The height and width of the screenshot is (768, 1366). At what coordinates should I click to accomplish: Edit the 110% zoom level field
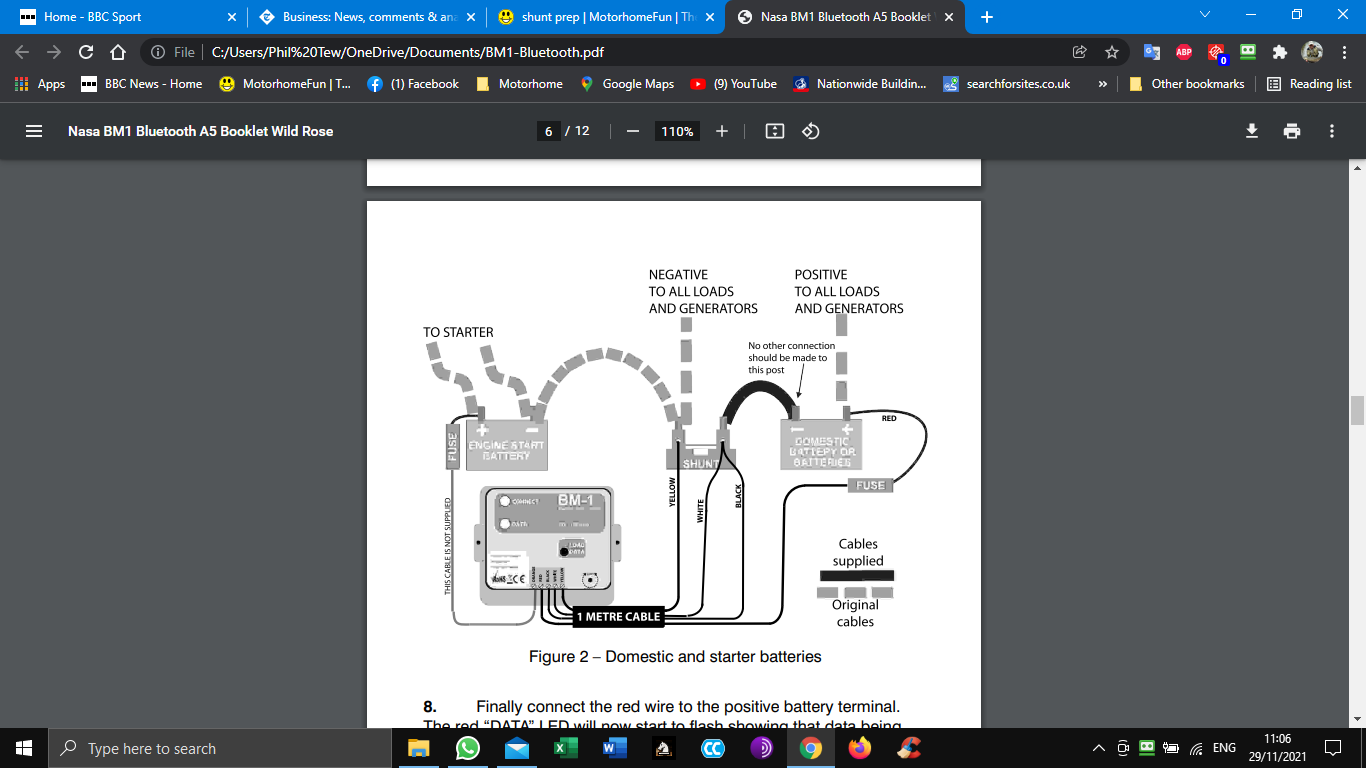[x=677, y=131]
